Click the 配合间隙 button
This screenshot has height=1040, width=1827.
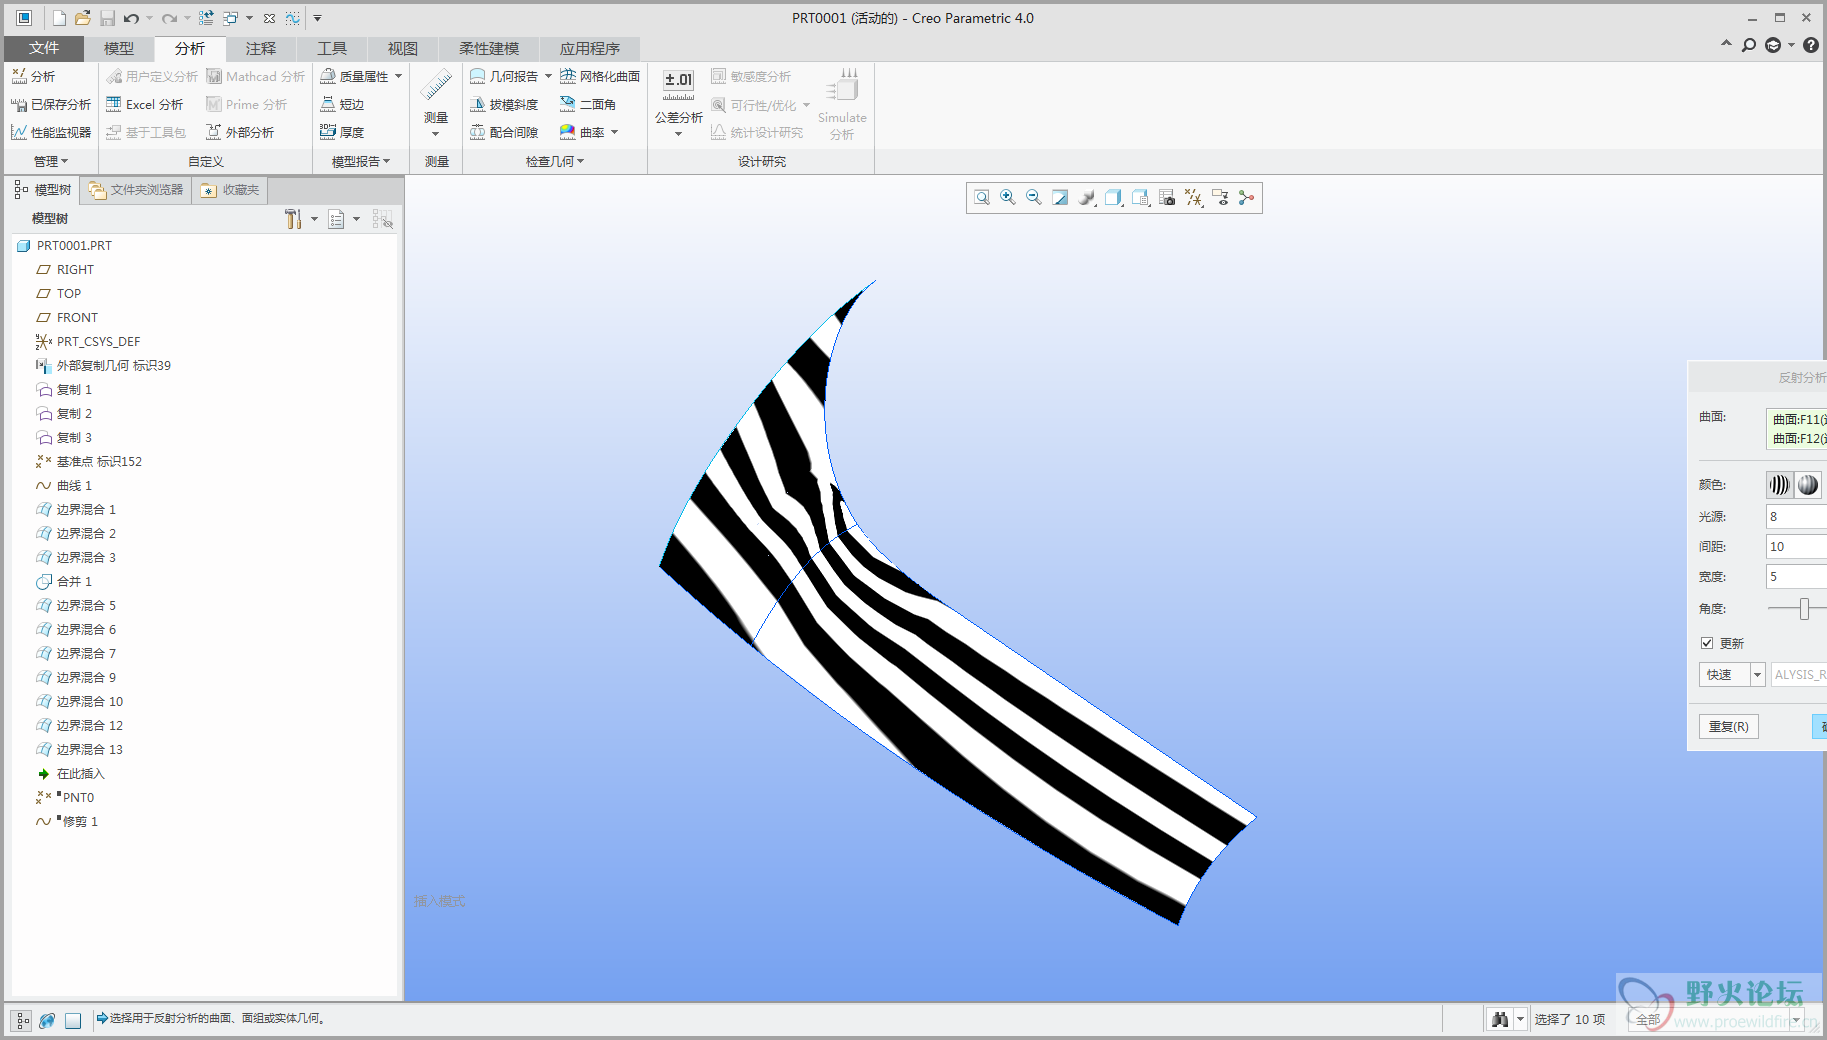click(504, 132)
